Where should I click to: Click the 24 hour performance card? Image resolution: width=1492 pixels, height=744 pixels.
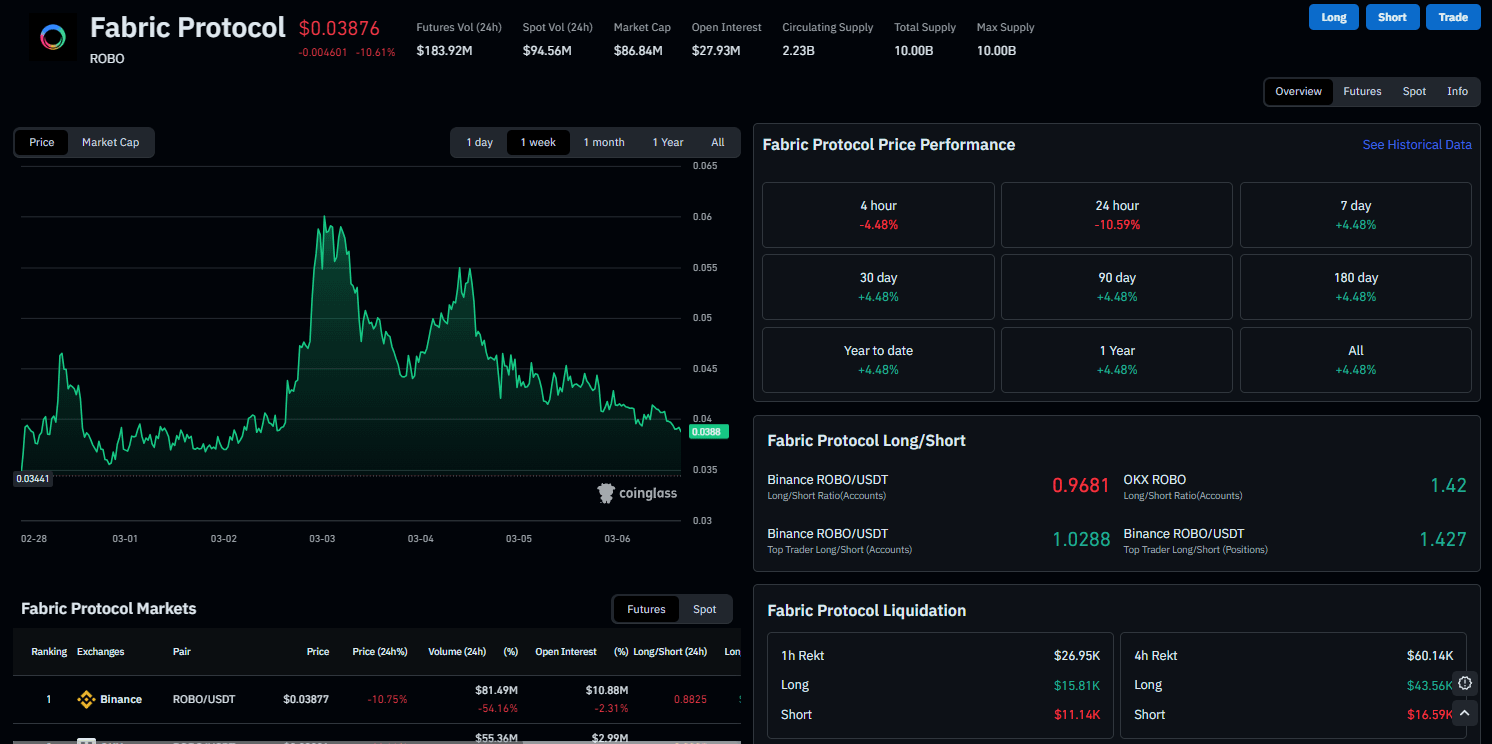tap(1117, 215)
